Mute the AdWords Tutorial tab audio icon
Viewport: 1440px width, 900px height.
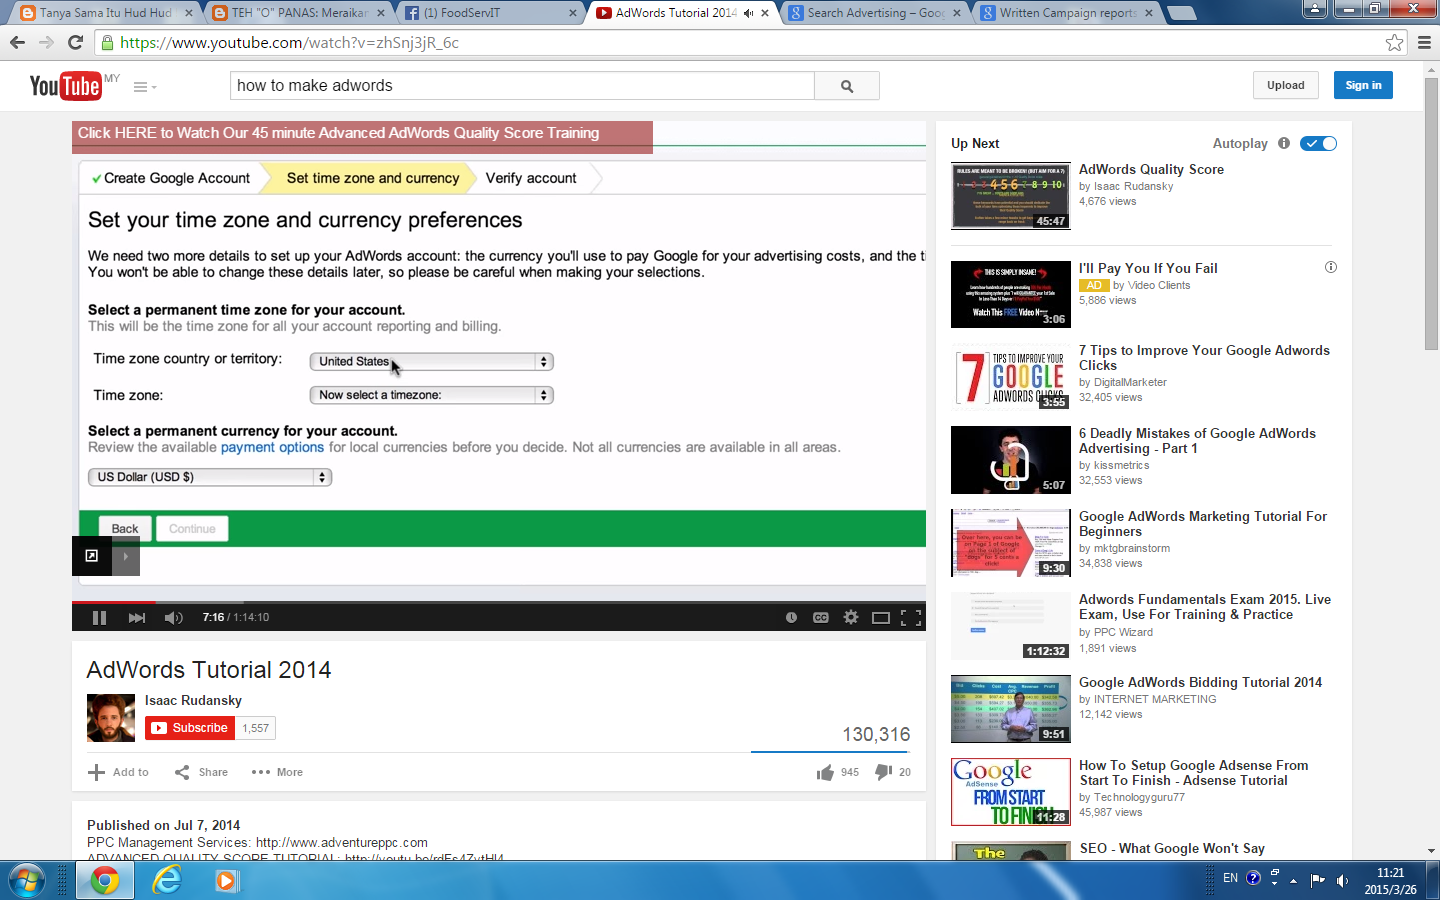click(x=748, y=13)
